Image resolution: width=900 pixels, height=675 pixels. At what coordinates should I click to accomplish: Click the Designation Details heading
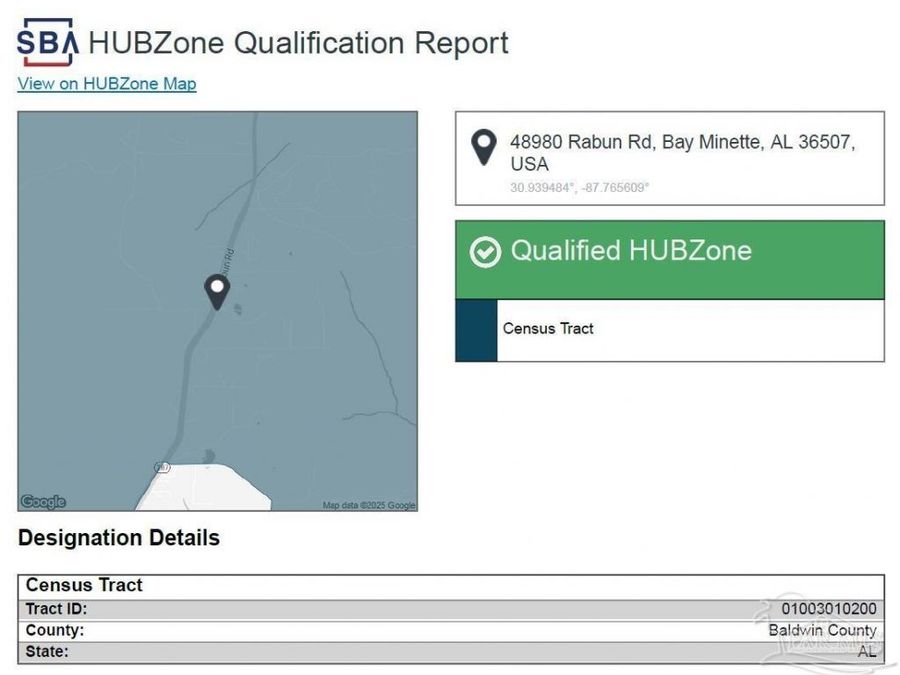[x=119, y=538]
